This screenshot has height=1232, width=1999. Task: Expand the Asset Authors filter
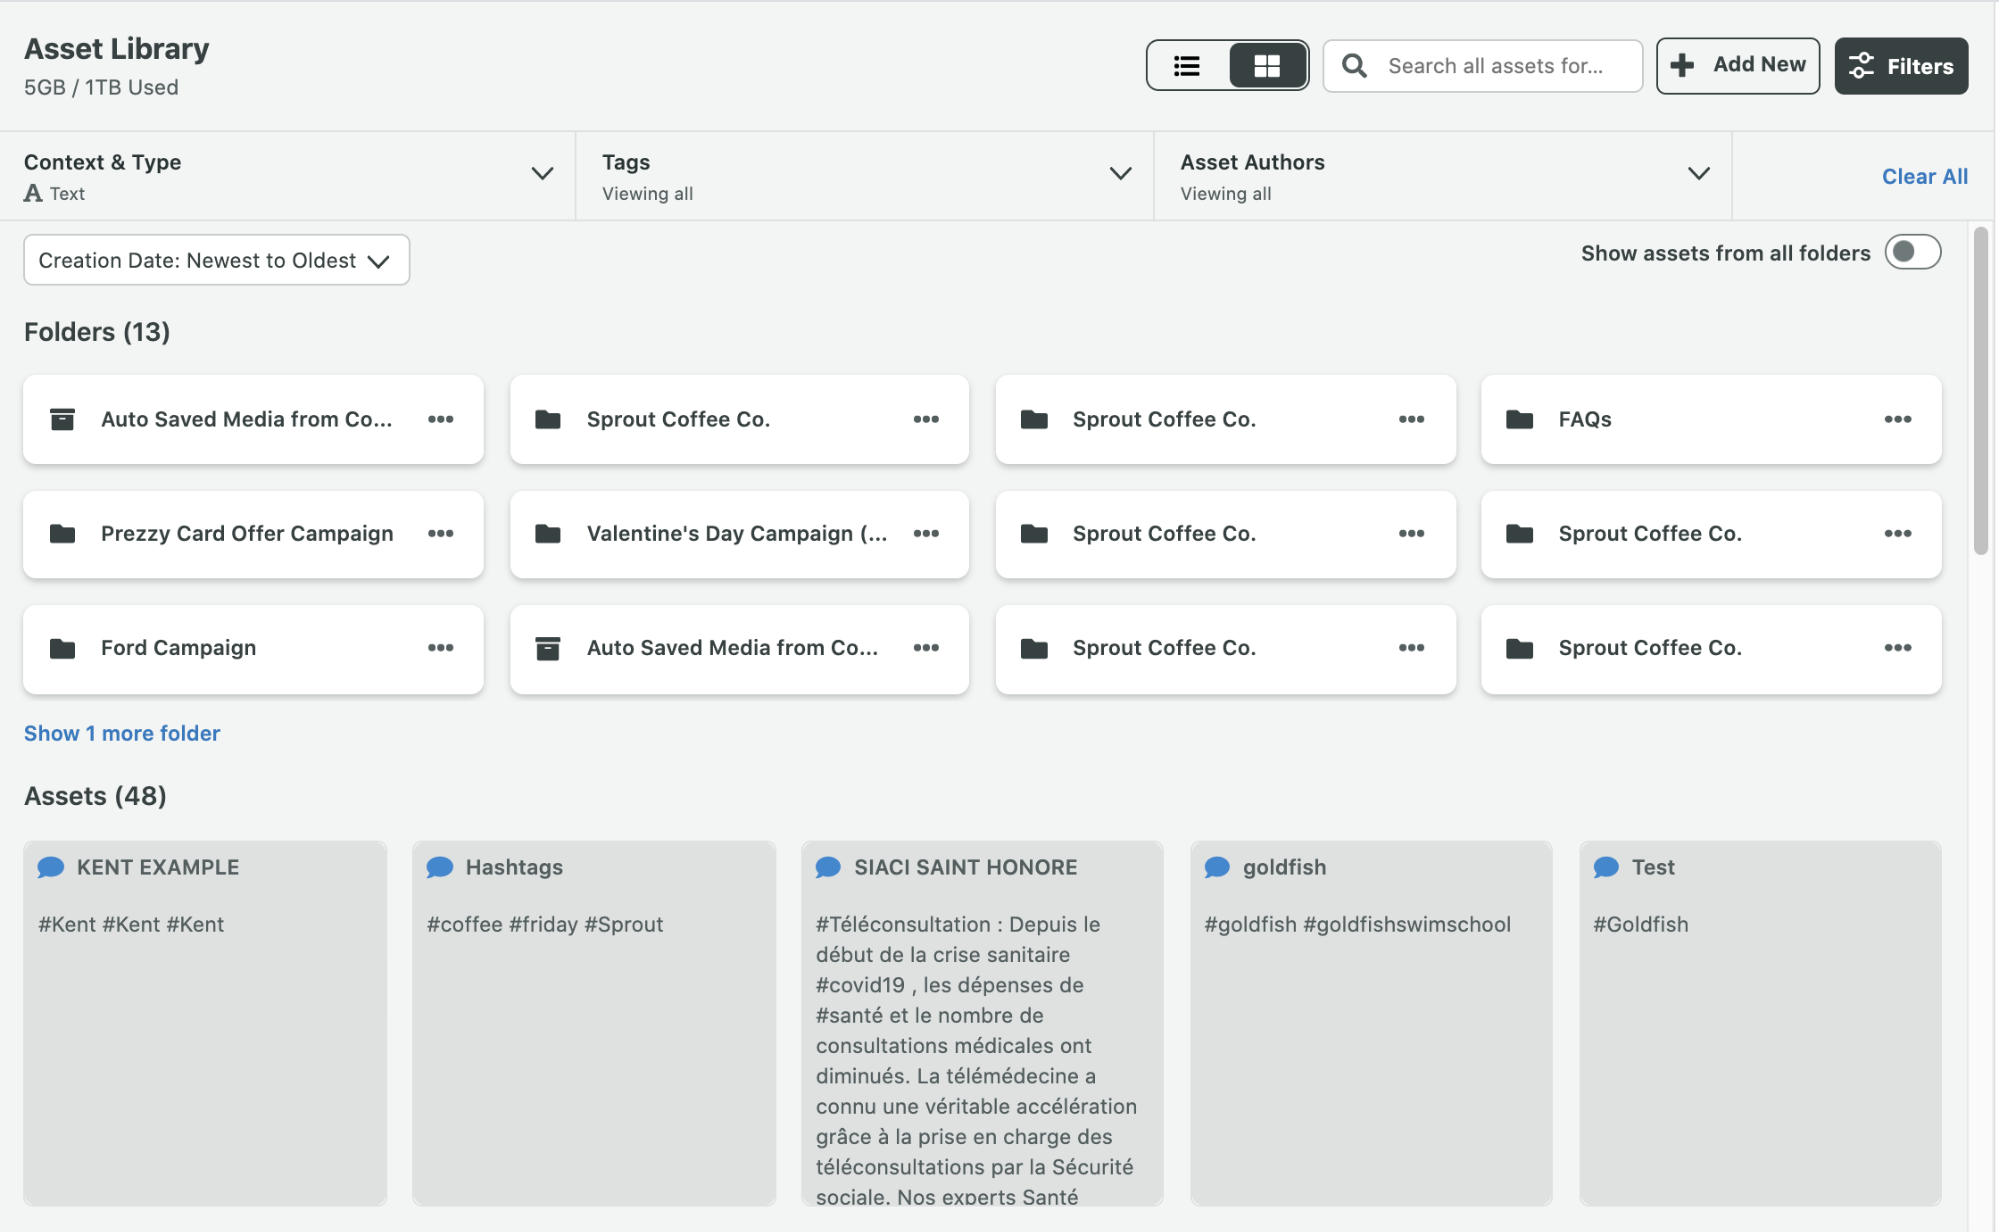point(1698,174)
